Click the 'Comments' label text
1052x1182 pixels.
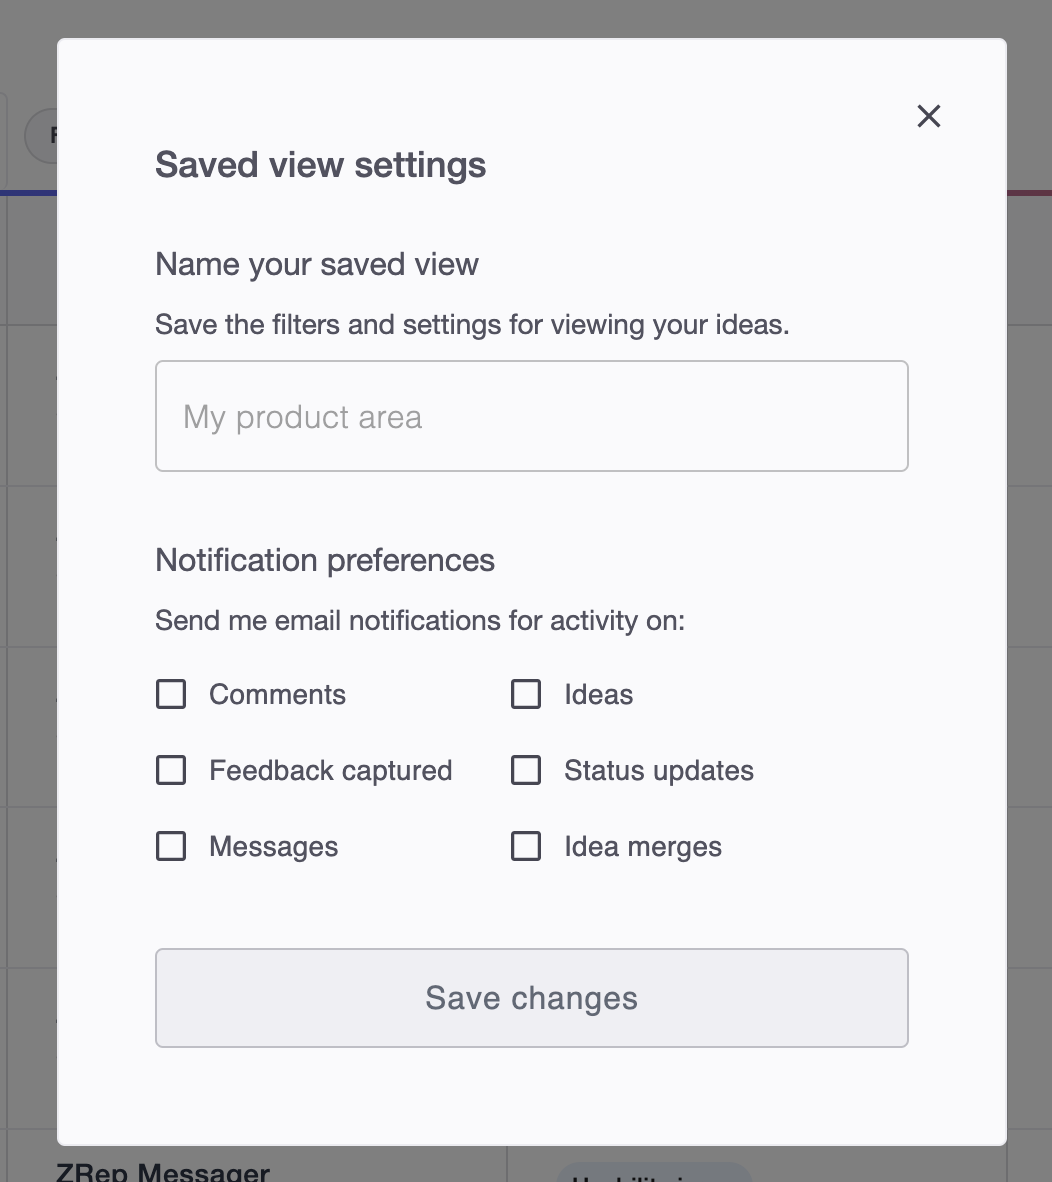tap(277, 694)
